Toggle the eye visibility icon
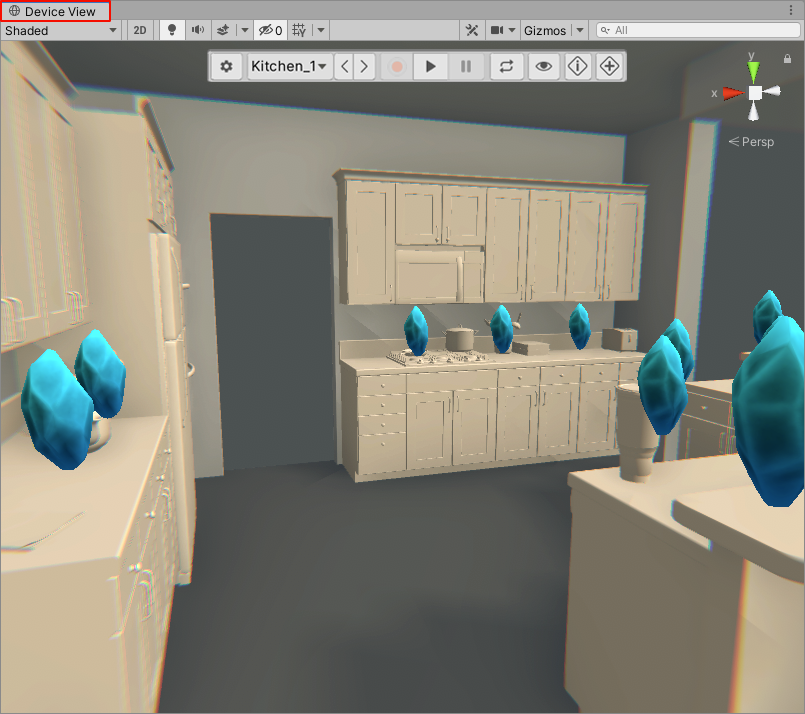Screen dimensions: 805x714 pos(543,66)
